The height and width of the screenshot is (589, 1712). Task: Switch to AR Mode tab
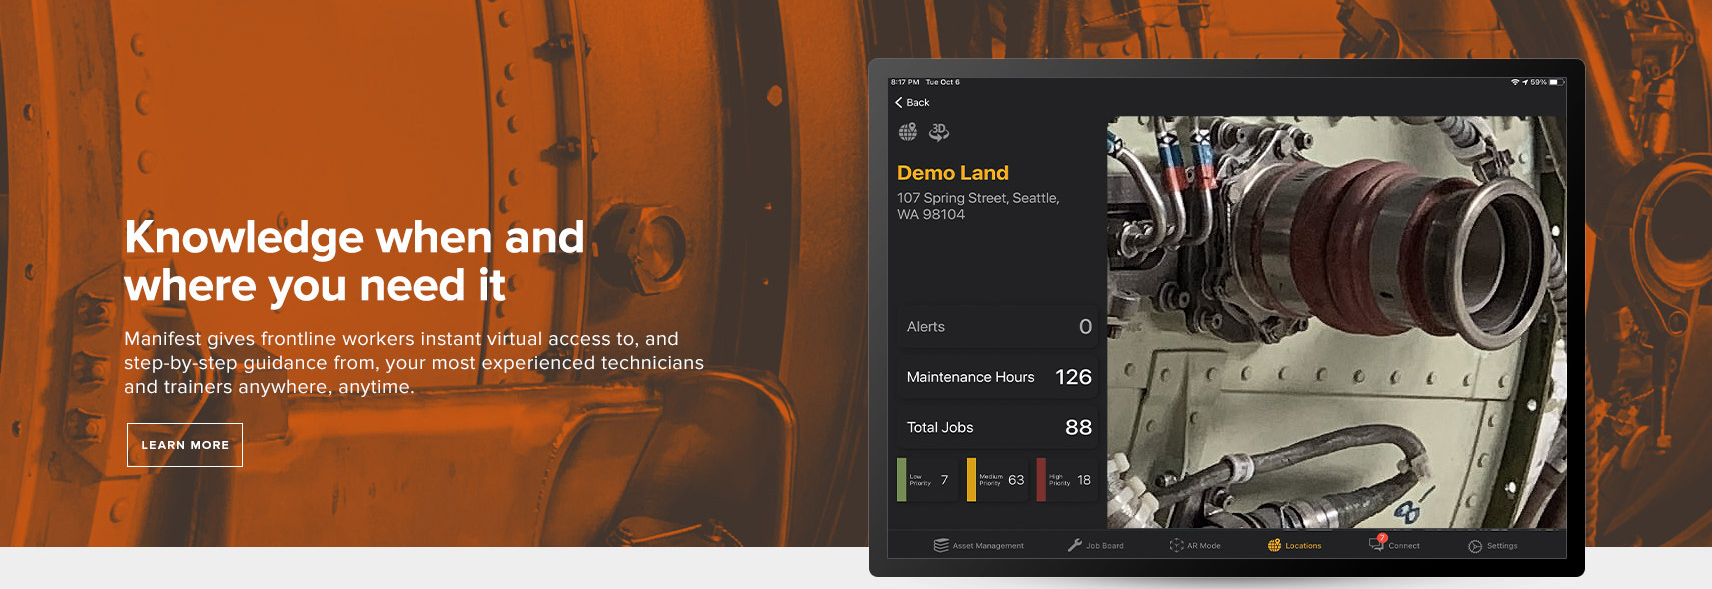(x=1195, y=545)
